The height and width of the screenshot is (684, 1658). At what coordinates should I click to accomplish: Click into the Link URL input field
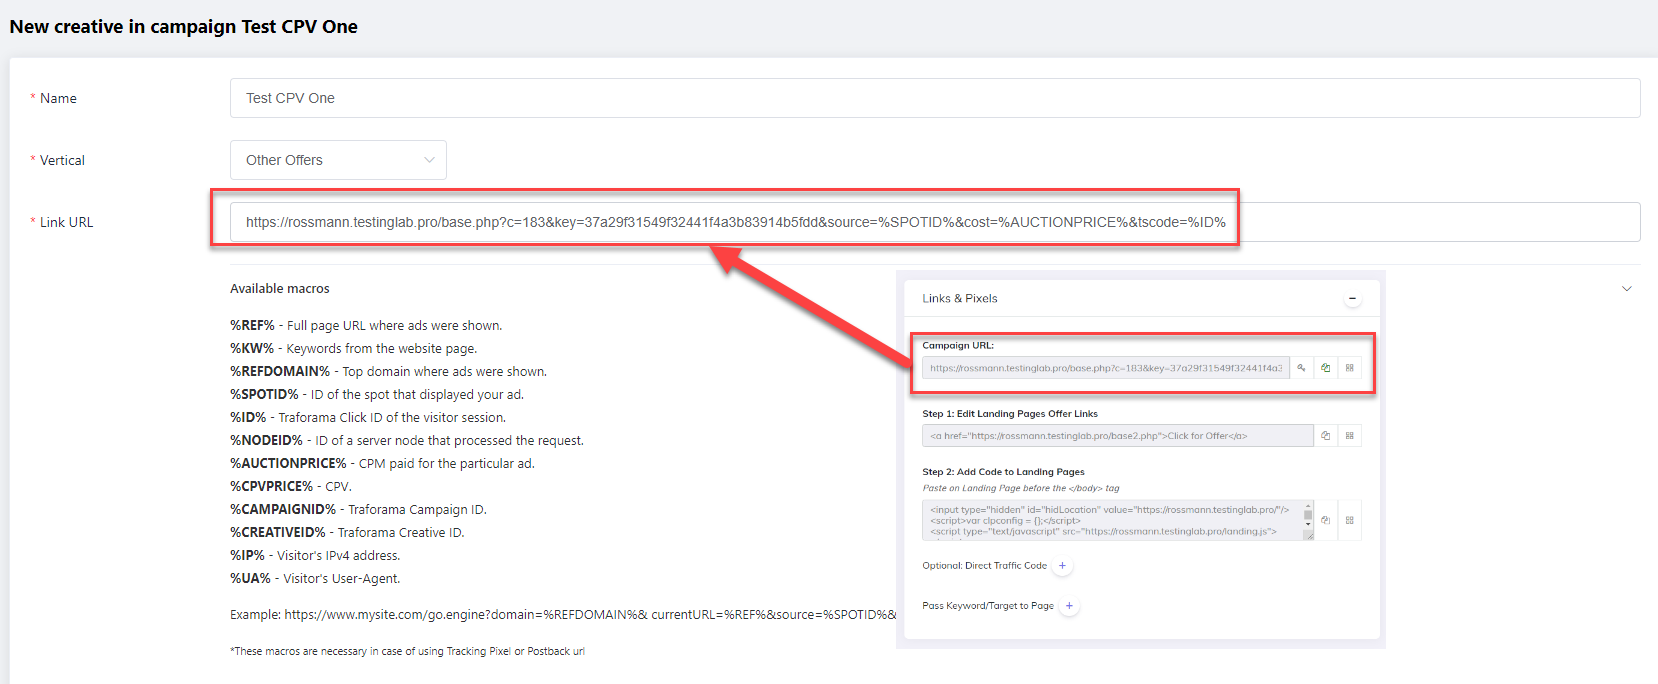click(x=934, y=222)
